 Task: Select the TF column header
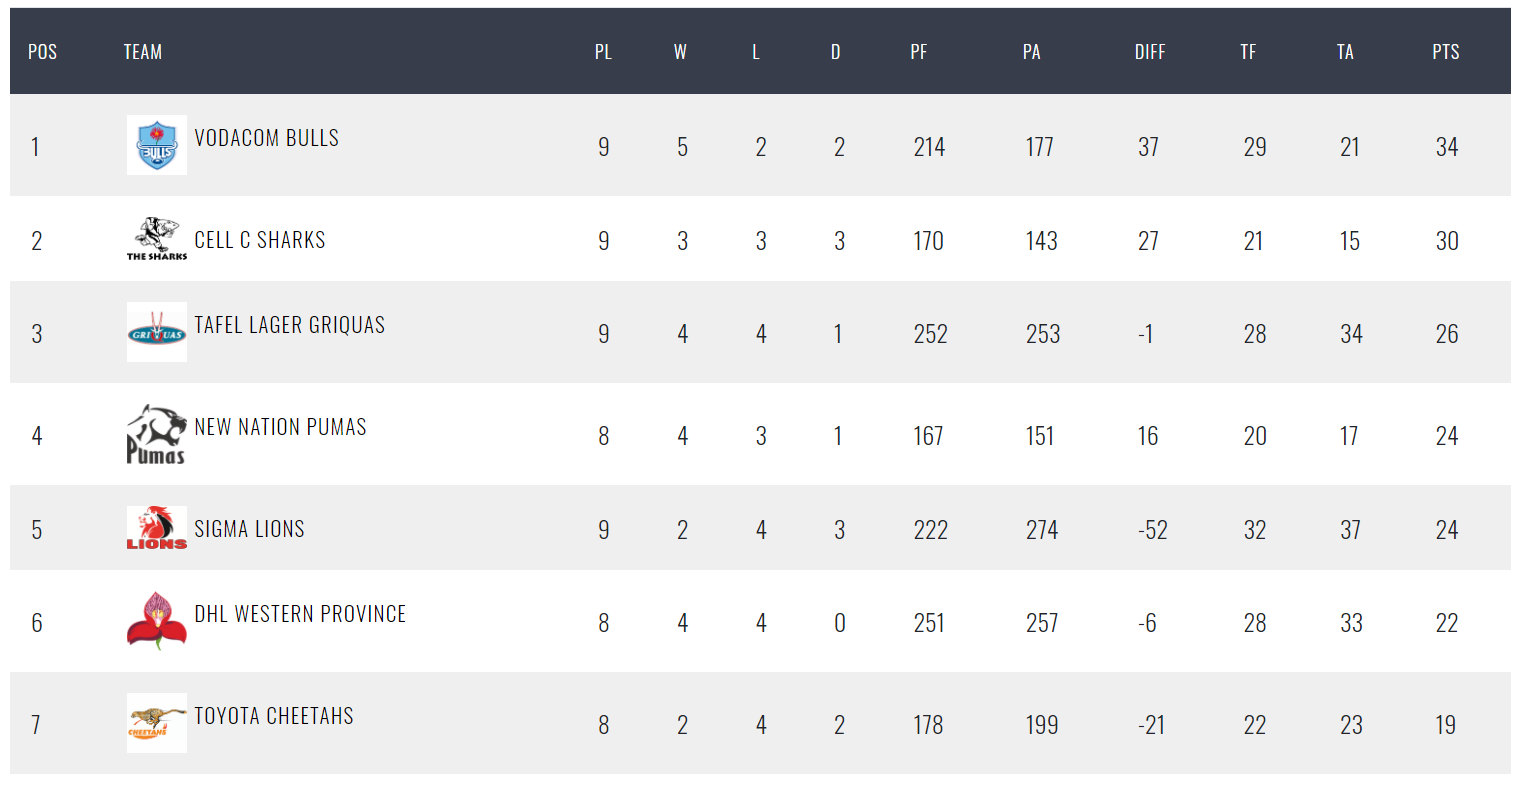tap(1248, 52)
